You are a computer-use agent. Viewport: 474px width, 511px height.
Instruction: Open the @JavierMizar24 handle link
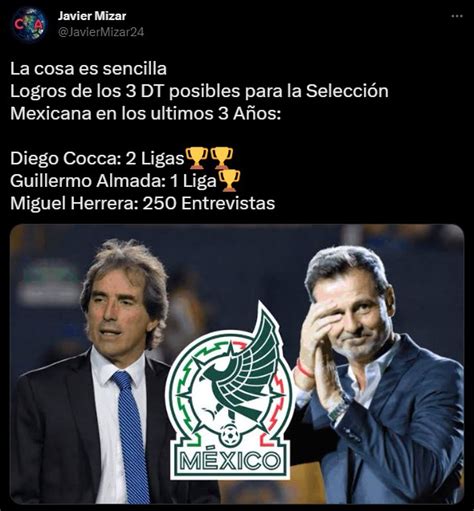[101, 32]
